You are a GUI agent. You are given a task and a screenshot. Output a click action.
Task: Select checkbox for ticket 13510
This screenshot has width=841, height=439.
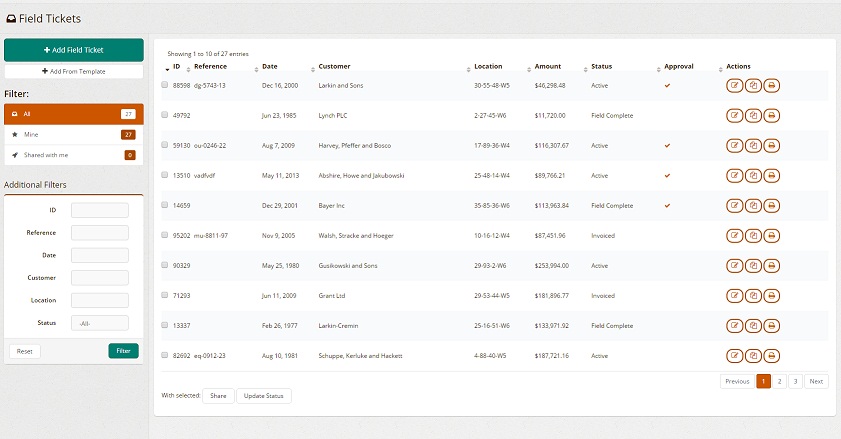tap(165, 176)
